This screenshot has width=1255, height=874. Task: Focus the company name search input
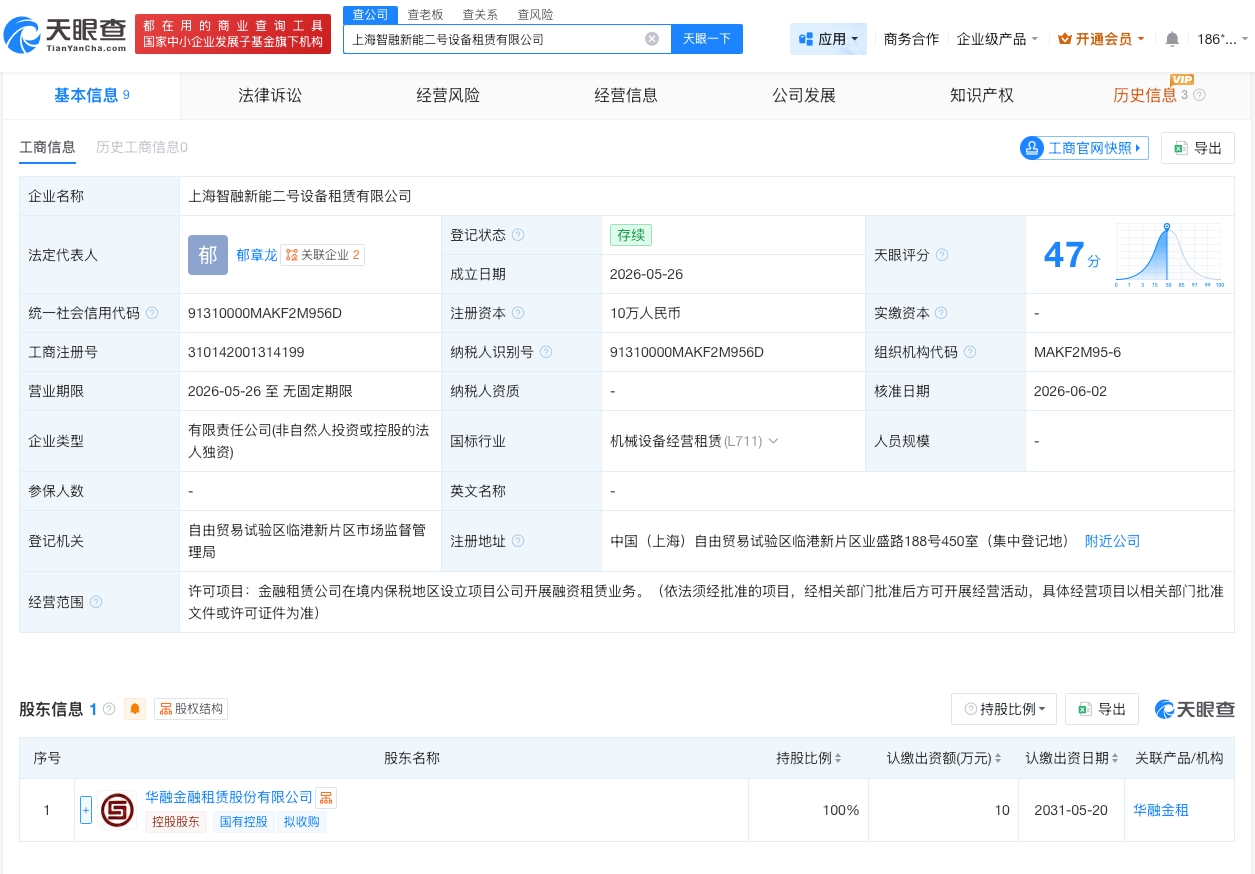[x=495, y=39]
